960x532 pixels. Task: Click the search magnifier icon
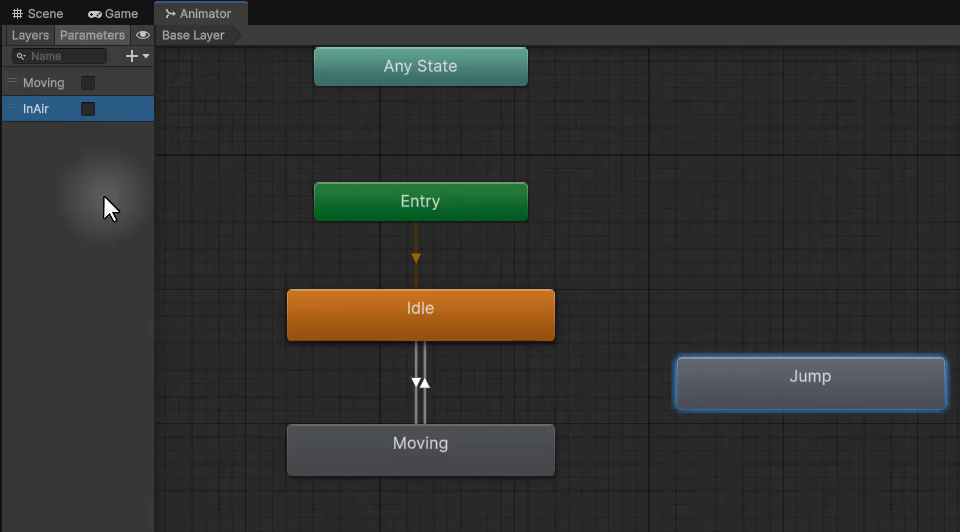click(21, 56)
